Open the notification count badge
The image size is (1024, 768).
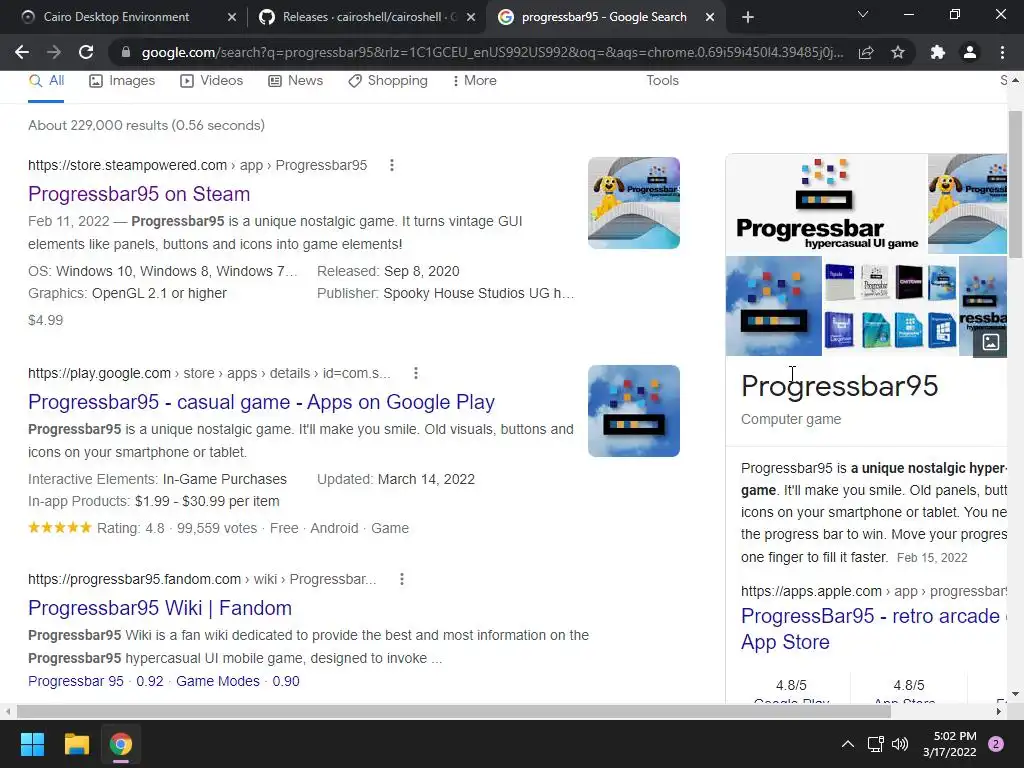[996, 744]
